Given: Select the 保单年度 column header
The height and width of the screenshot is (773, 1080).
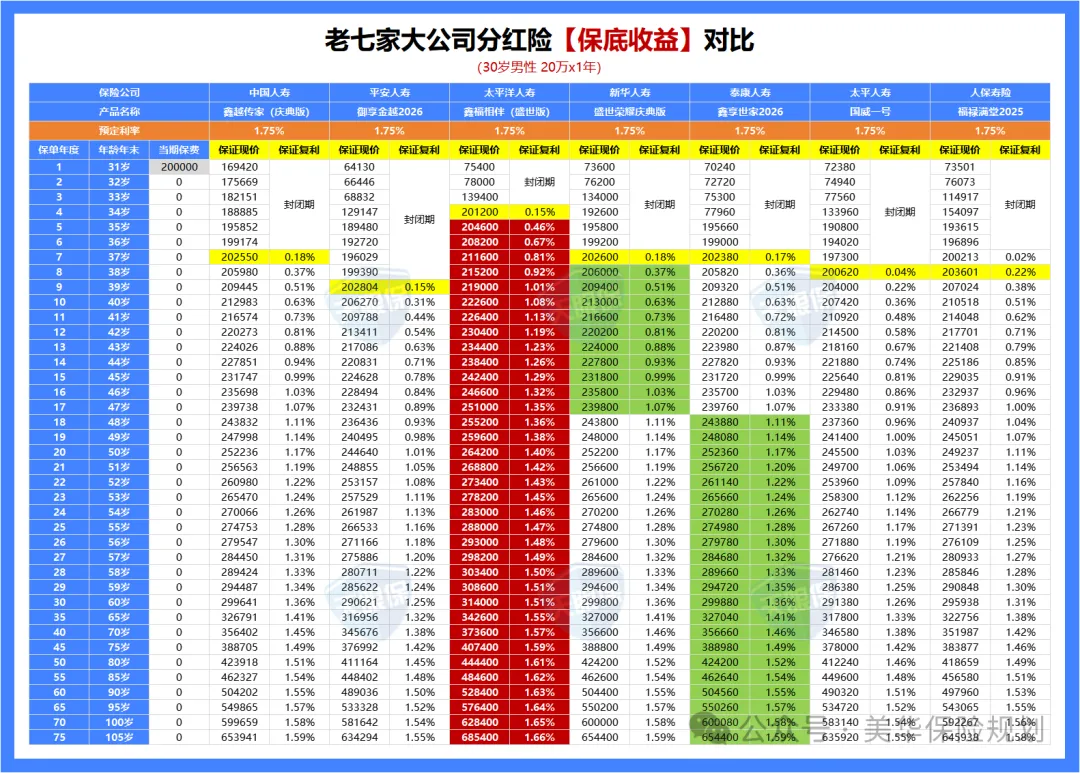Looking at the screenshot, I should (59, 149).
